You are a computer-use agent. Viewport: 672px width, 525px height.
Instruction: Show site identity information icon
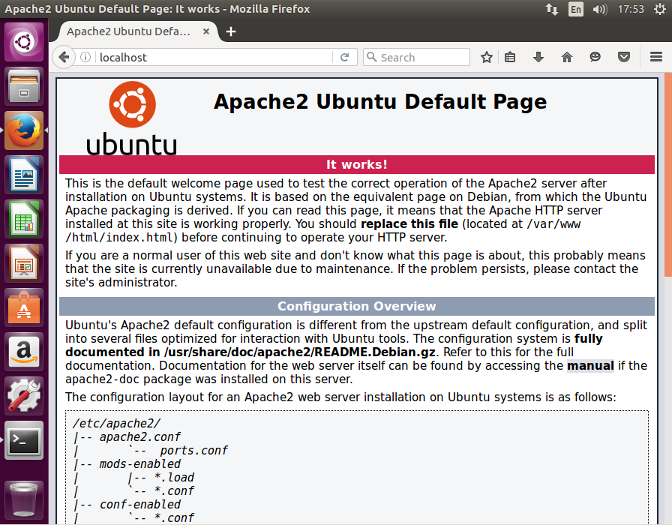tap(86, 57)
